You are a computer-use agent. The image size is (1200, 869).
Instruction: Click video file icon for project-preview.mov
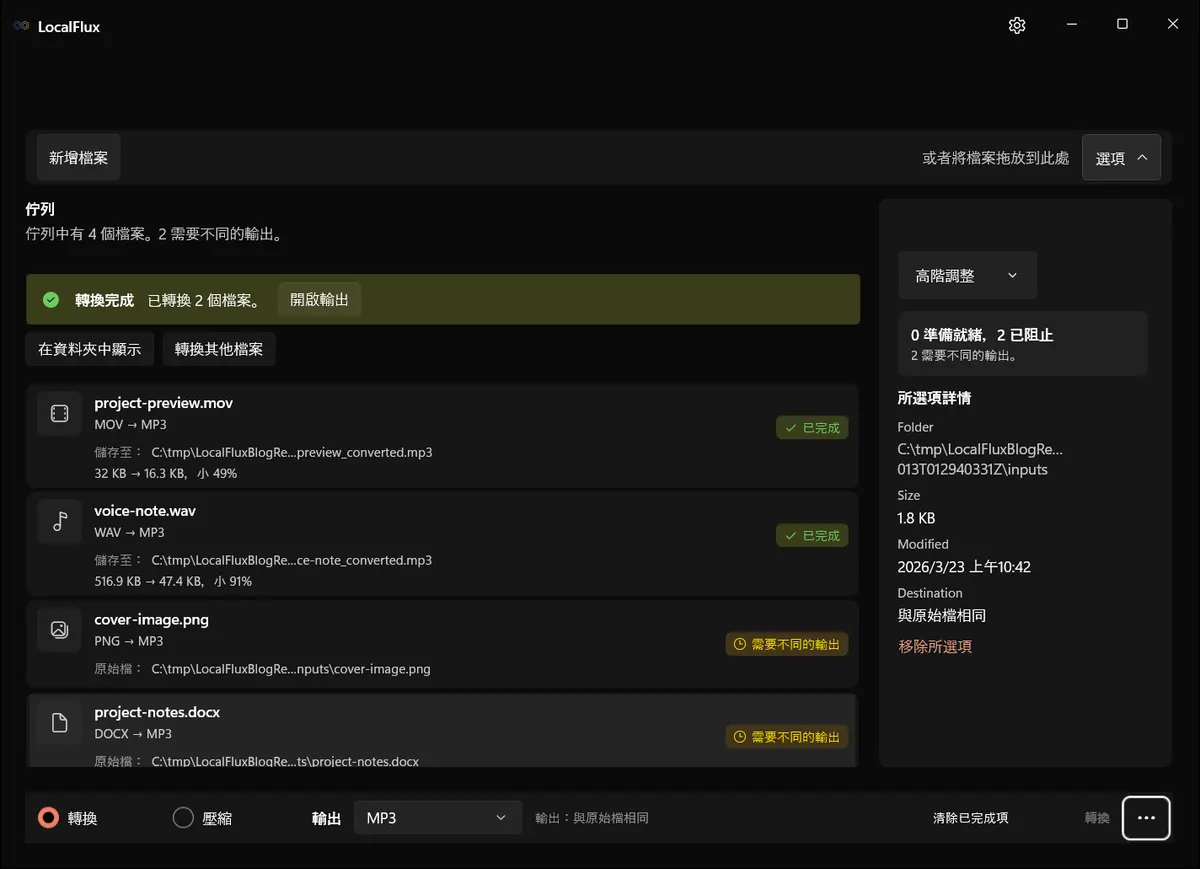point(60,413)
